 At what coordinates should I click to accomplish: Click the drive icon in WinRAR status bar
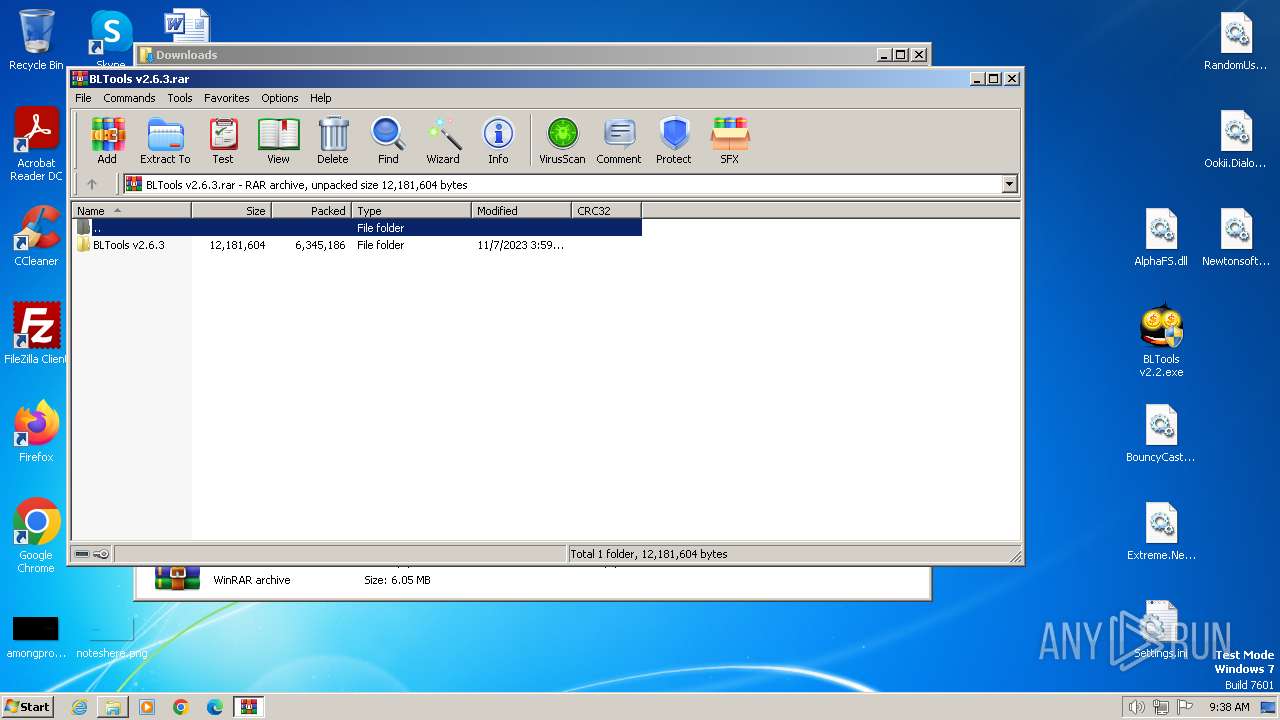tap(82, 554)
